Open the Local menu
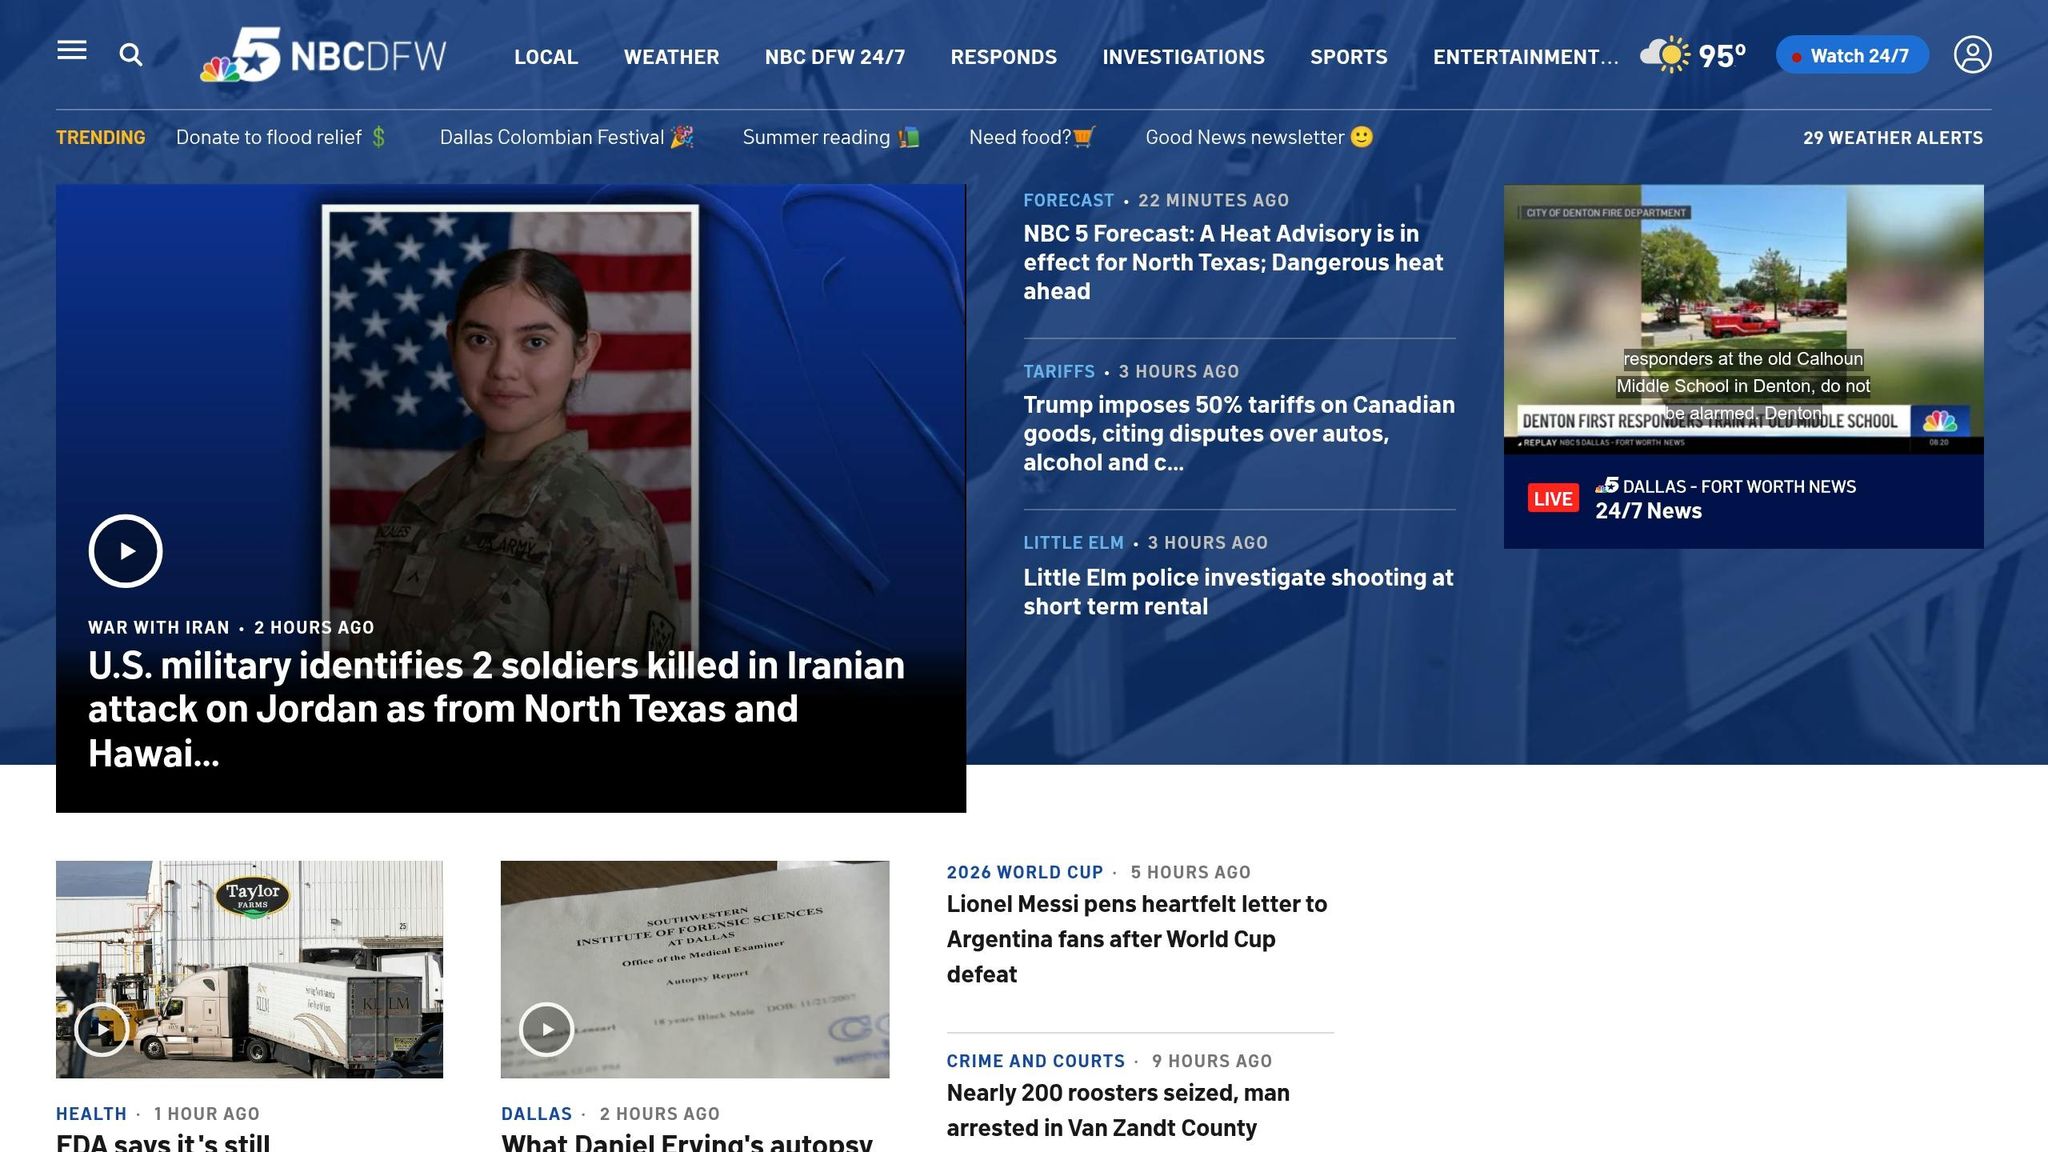This screenshot has height=1152, width=2048. coord(546,57)
